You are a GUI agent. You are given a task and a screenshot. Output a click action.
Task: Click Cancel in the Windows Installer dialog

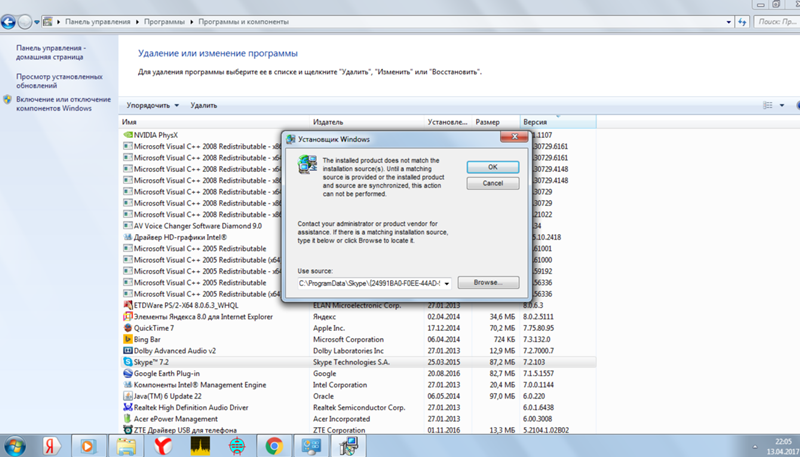tap(493, 183)
